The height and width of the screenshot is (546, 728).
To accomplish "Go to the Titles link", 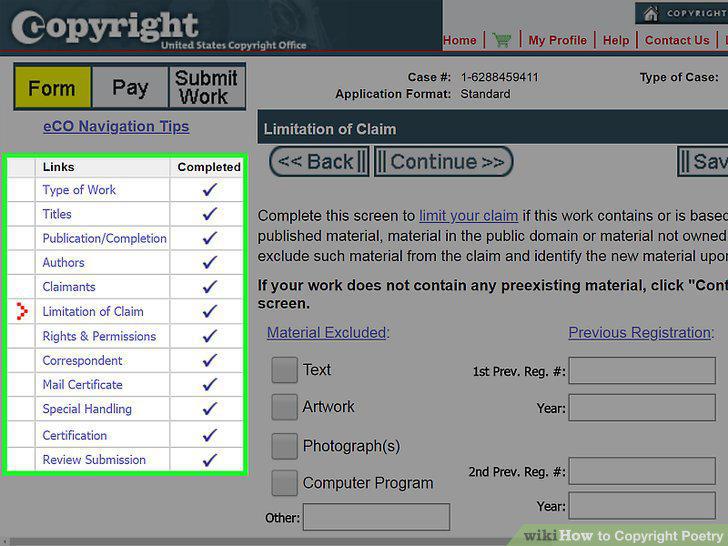I will (57, 214).
